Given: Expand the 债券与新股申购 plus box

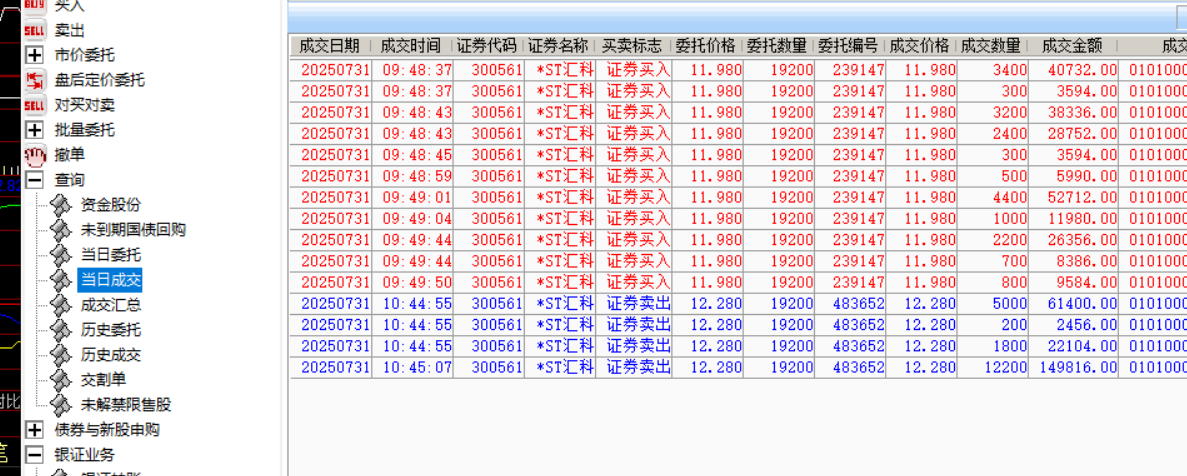Looking at the screenshot, I should (x=34, y=430).
